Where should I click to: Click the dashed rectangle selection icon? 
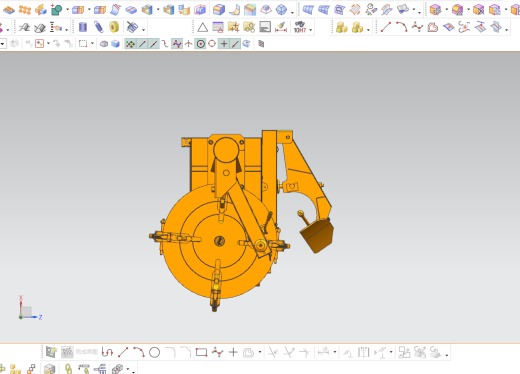(x=83, y=44)
